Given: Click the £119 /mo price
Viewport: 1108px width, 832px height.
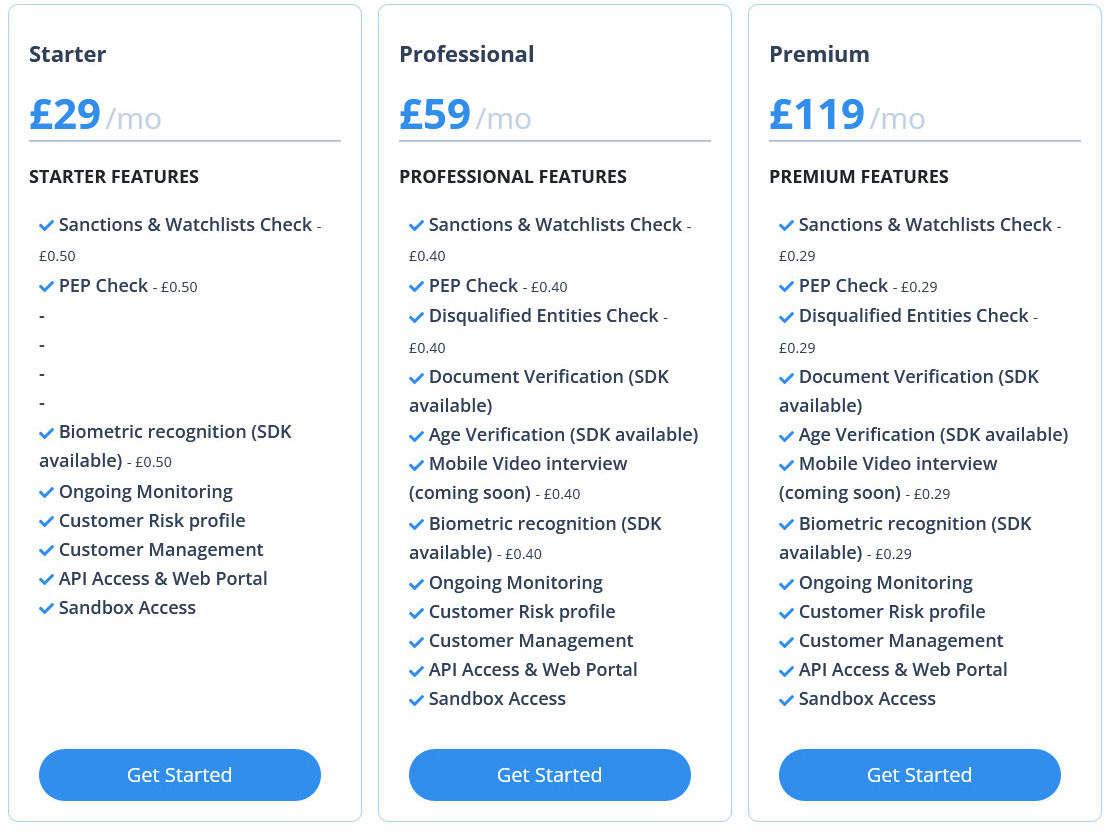Looking at the screenshot, I should point(847,115).
